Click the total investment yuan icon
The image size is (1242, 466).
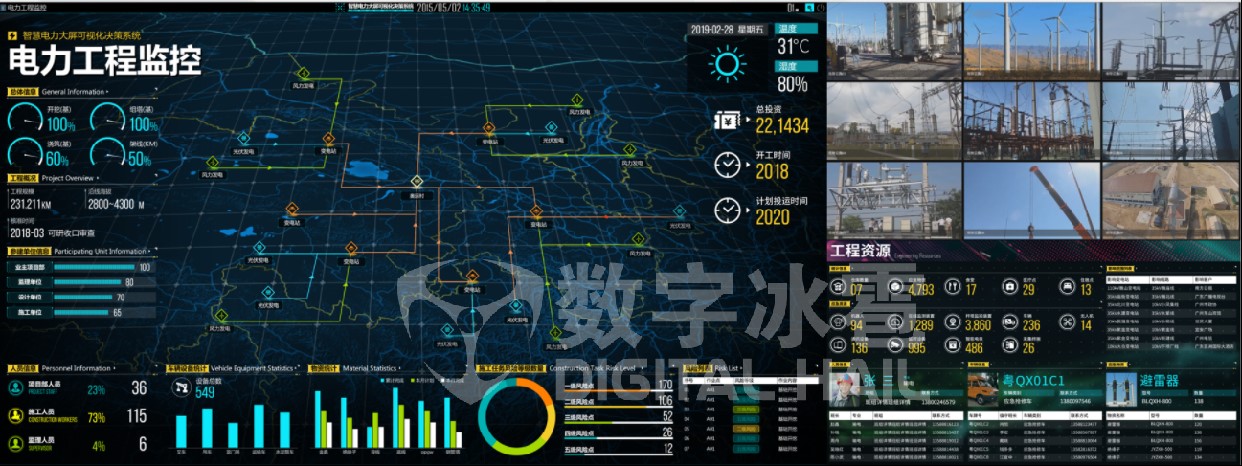click(727, 118)
